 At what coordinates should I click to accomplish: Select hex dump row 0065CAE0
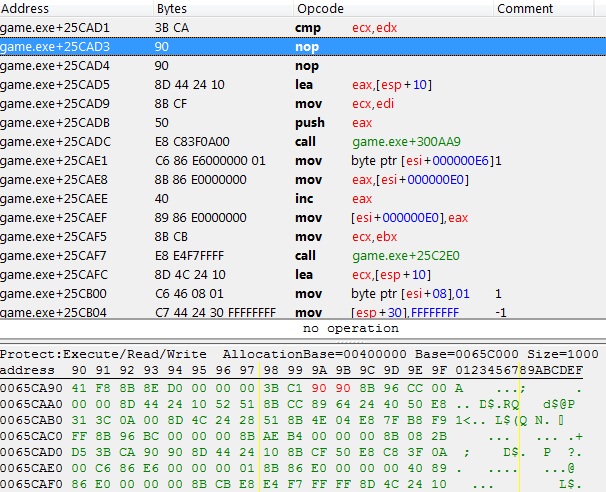291,468
